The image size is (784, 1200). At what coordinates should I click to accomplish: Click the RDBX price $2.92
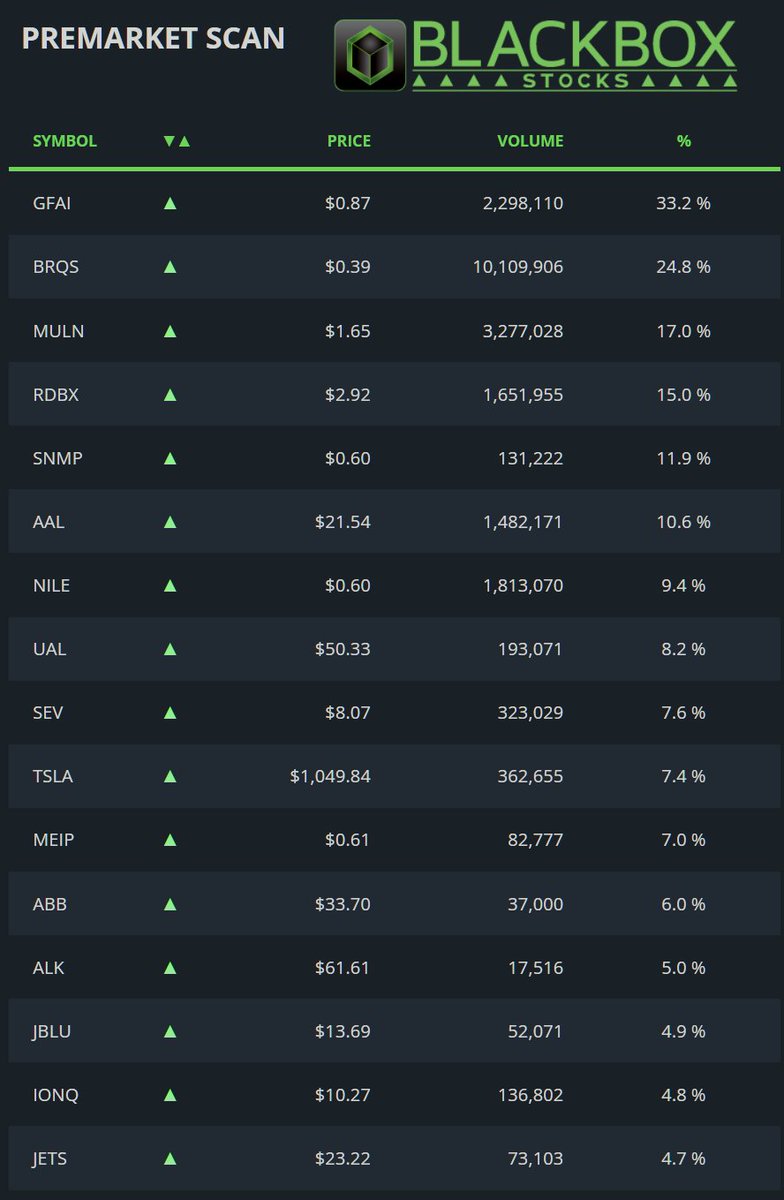tap(347, 394)
